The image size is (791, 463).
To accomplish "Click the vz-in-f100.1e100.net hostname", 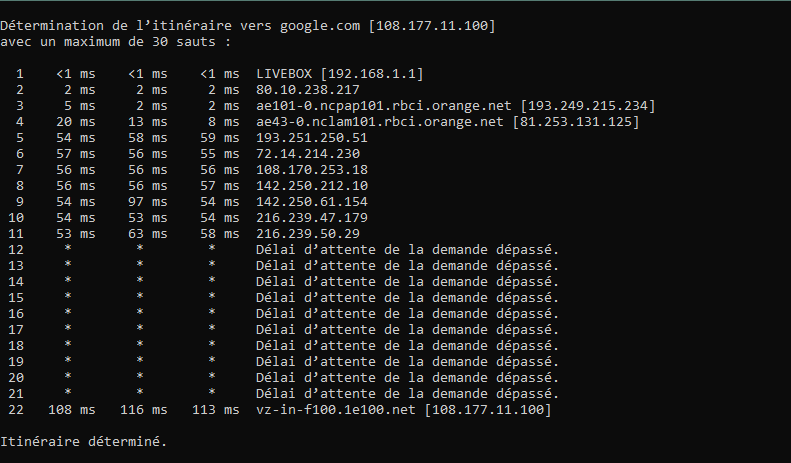I will click(336, 410).
